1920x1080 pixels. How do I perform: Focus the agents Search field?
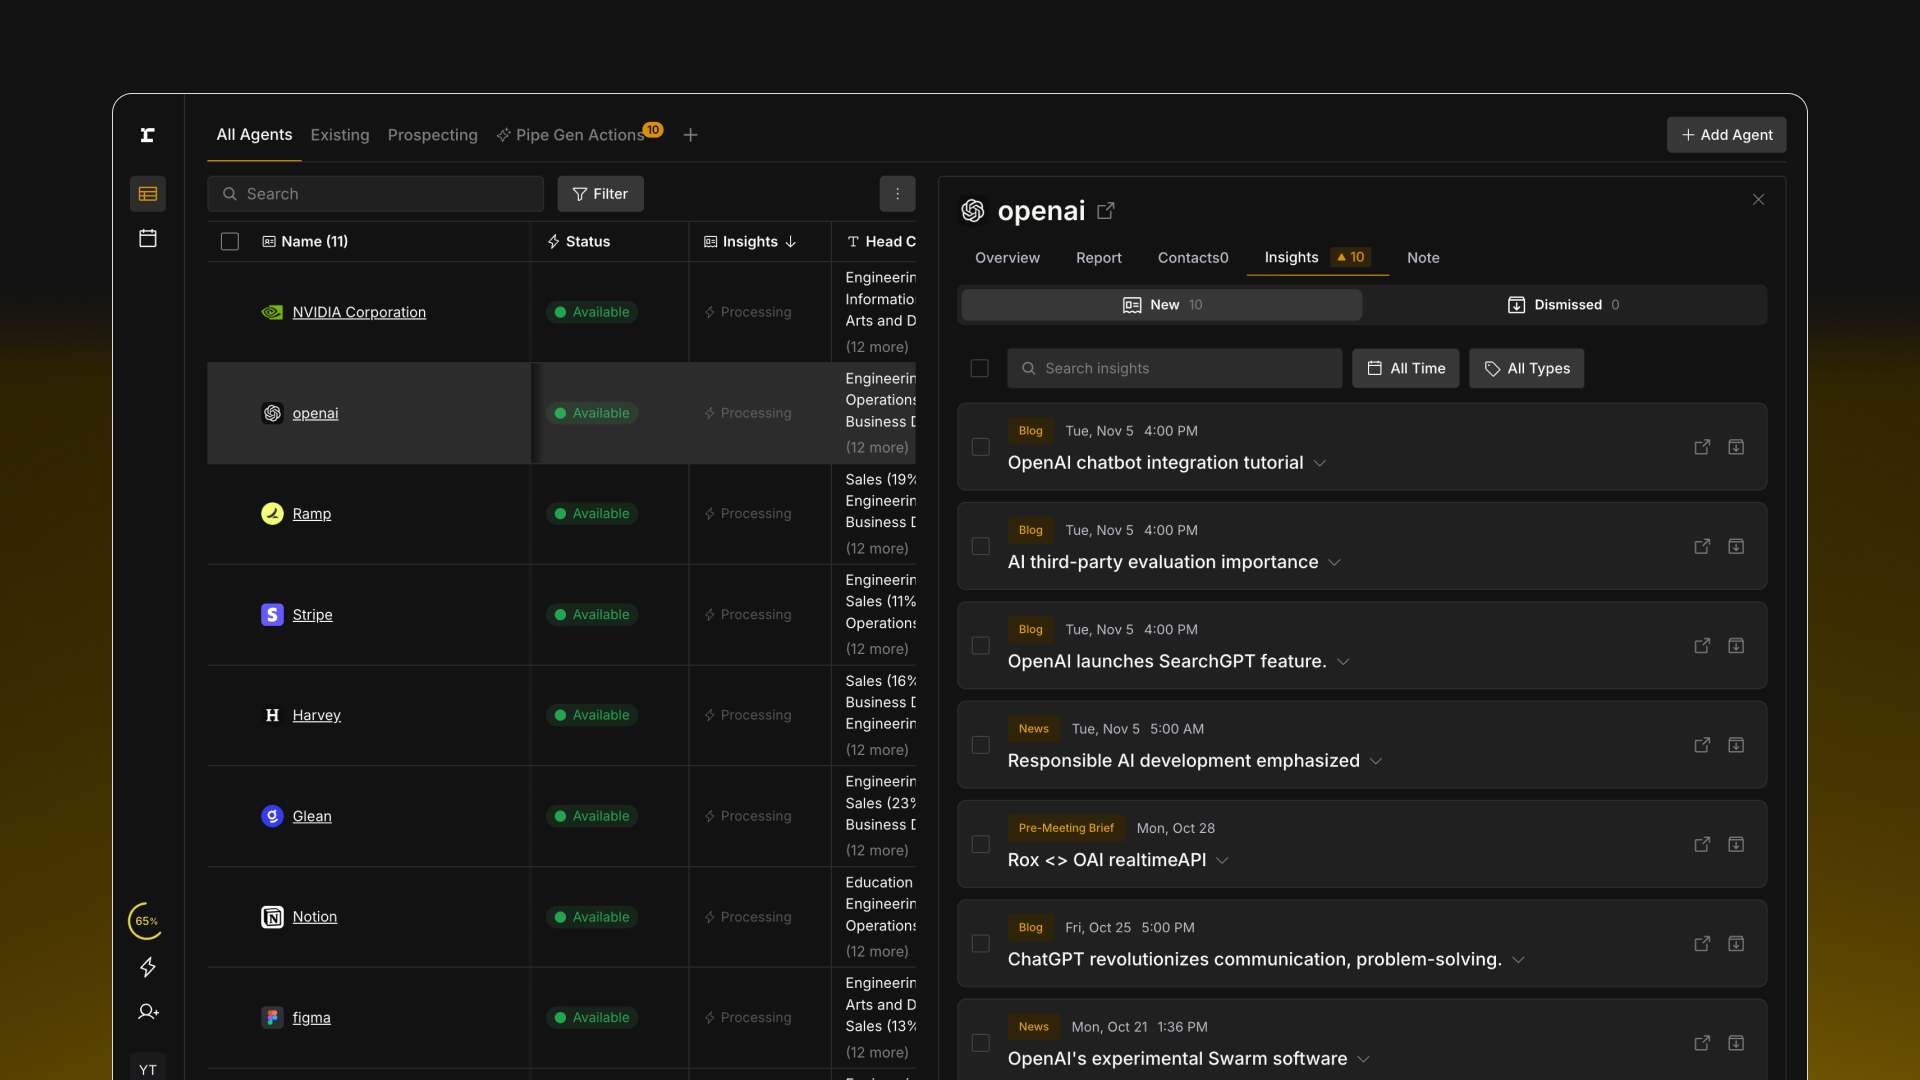click(375, 194)
